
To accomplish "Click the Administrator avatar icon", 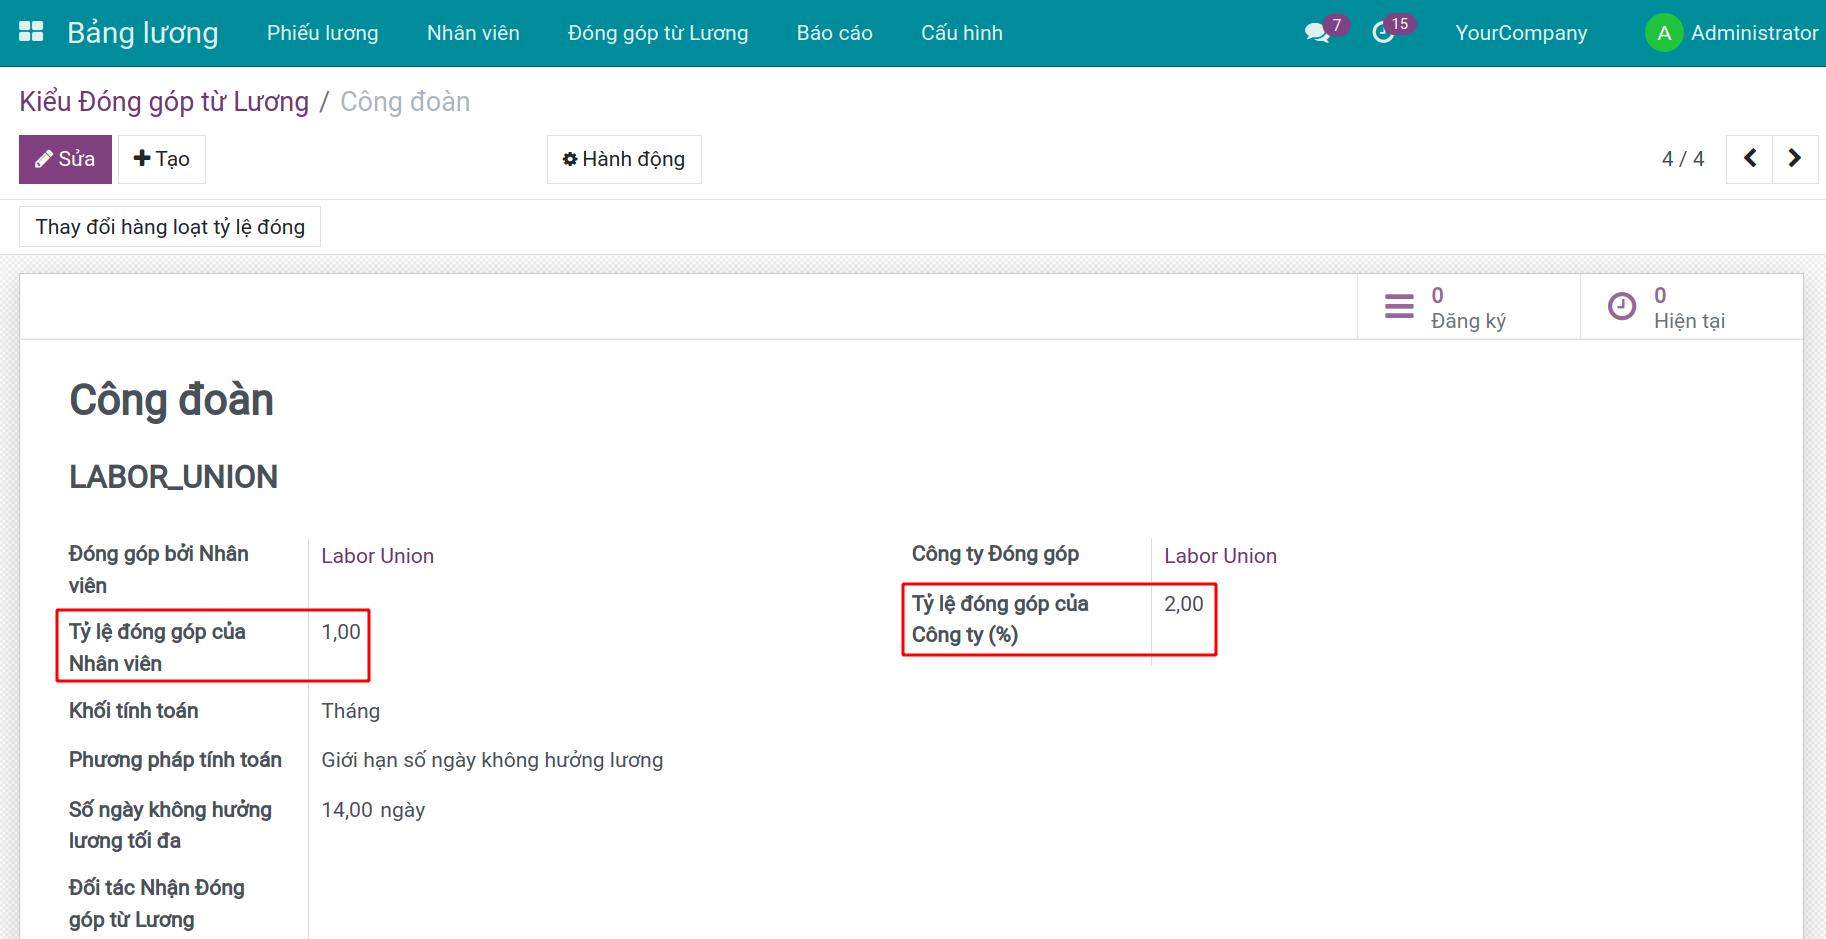I will pyautogui.click(x=1663, y=33).
